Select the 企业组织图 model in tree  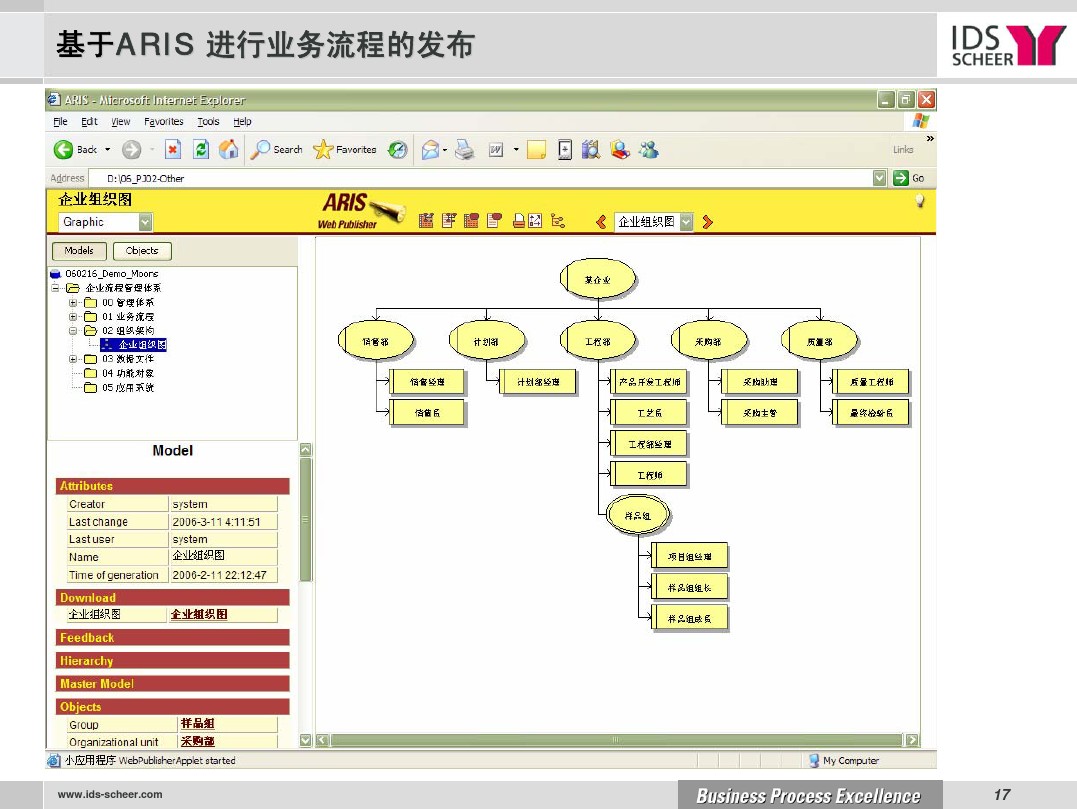coord(134,345)
